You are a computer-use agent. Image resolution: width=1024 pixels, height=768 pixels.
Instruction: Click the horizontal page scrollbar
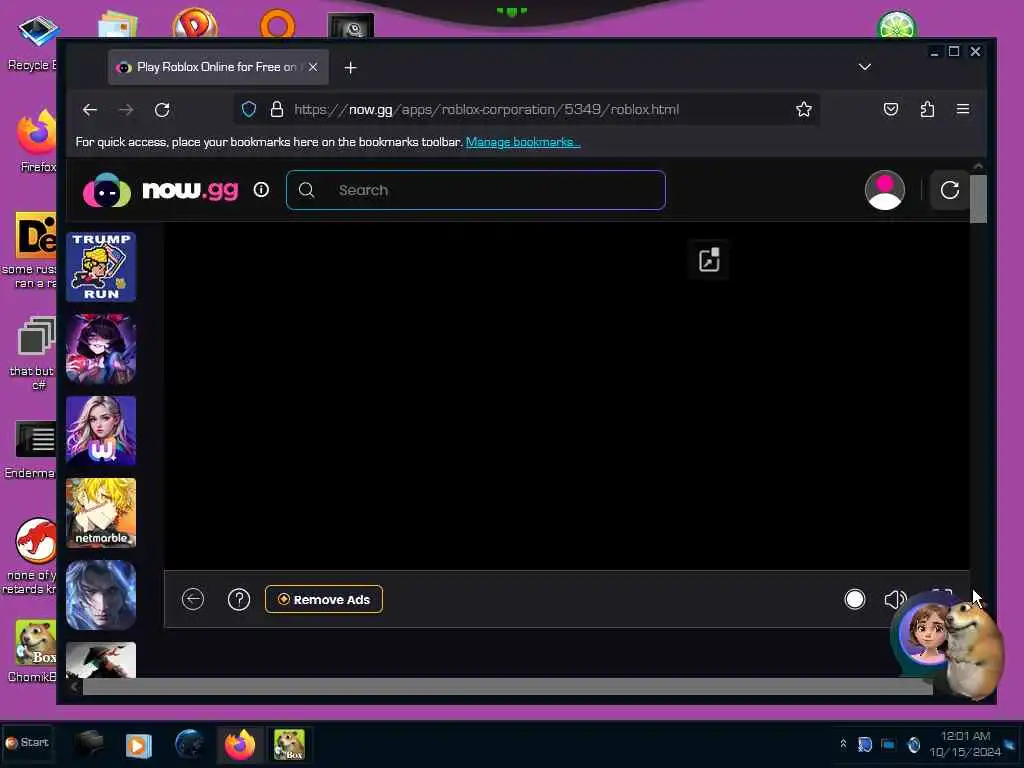point(507,686)
